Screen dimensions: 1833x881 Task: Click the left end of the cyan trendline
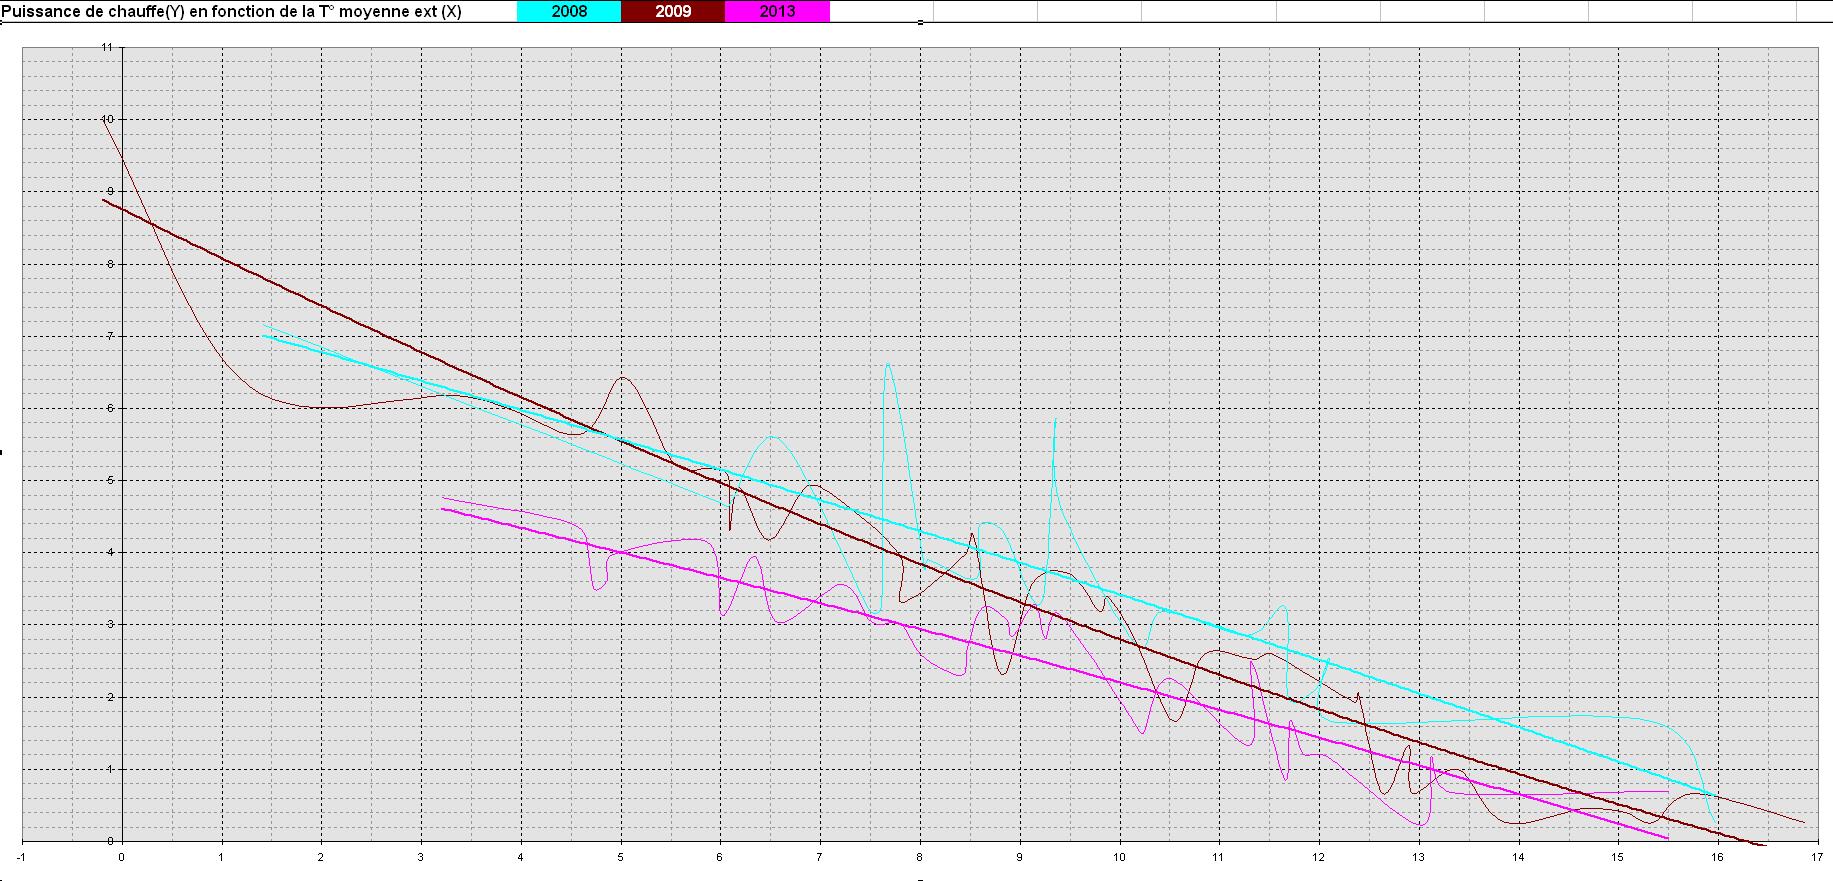click(x=263, y=336)
